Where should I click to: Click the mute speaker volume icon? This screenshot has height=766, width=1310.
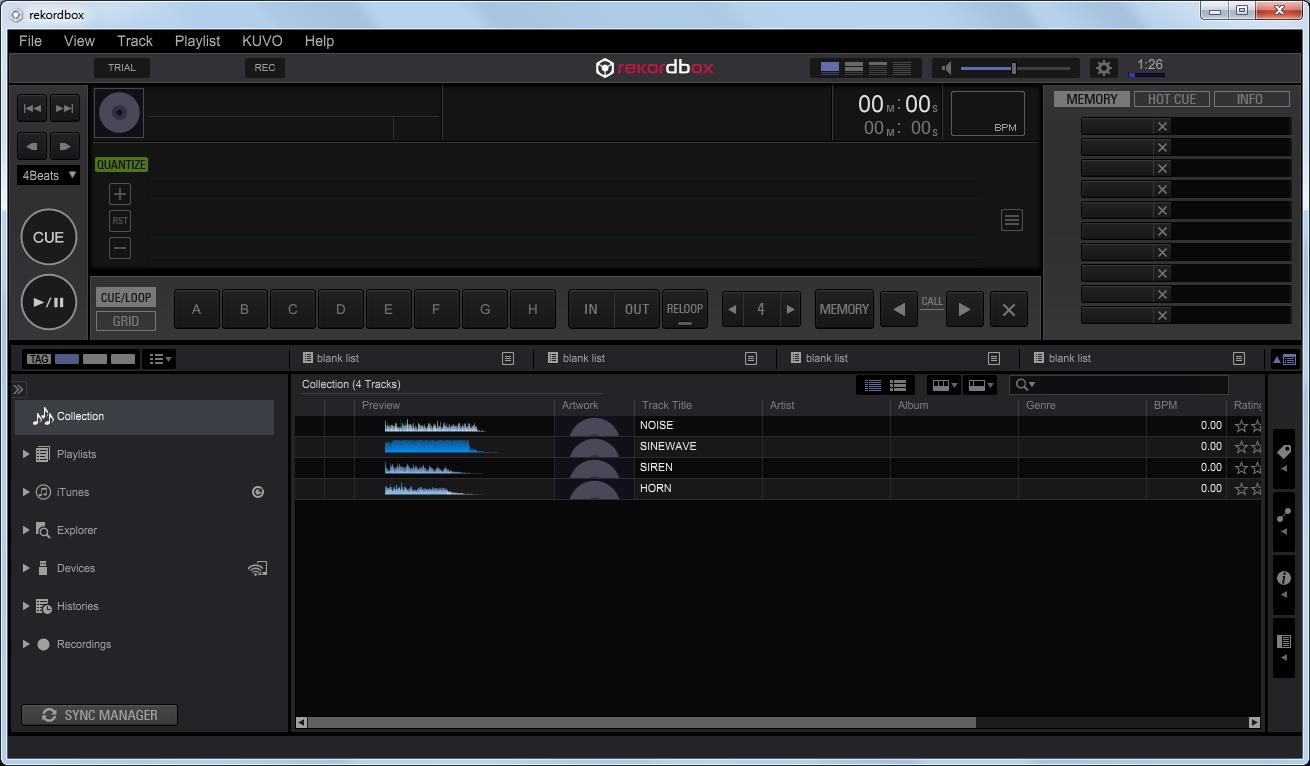(x=945, y=67)
